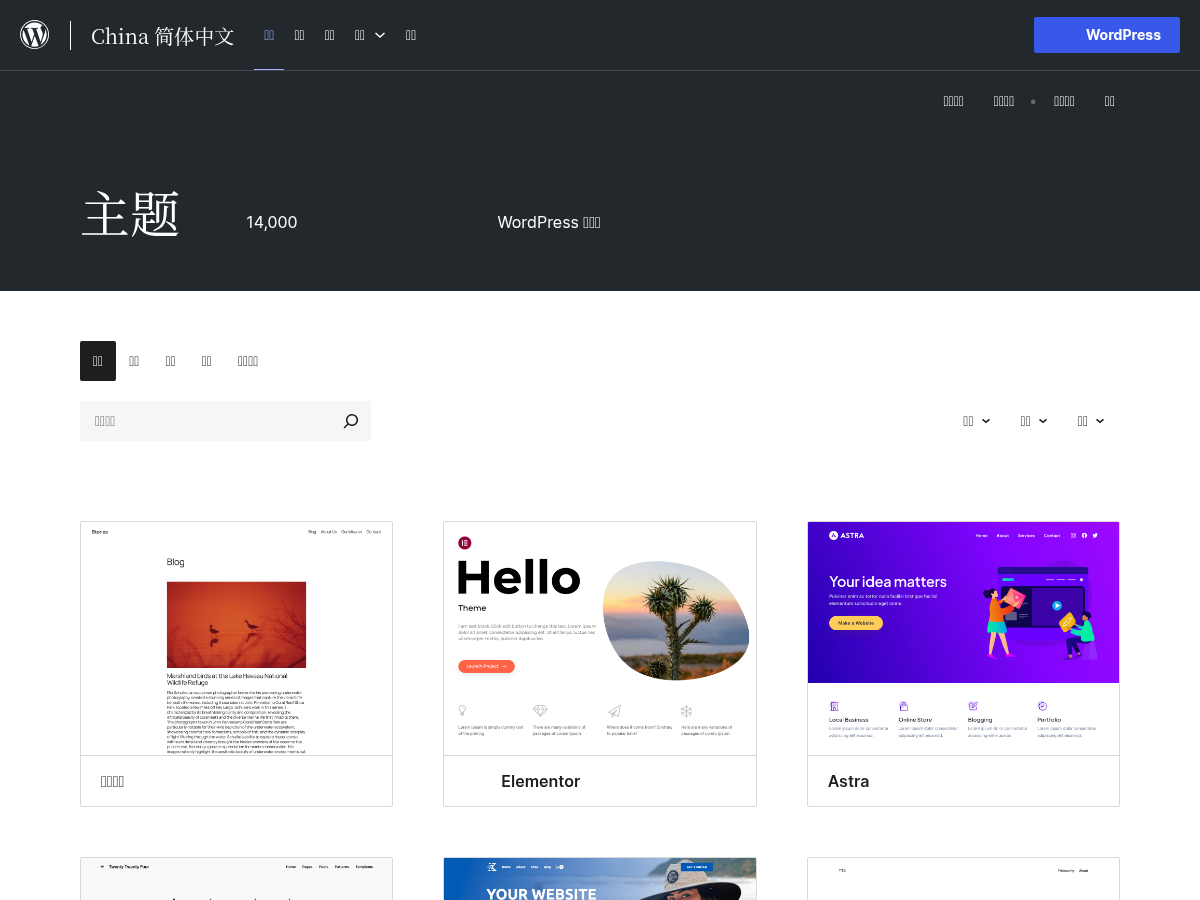
Task: Focus the theme search input field
Action: pos(225,421)
